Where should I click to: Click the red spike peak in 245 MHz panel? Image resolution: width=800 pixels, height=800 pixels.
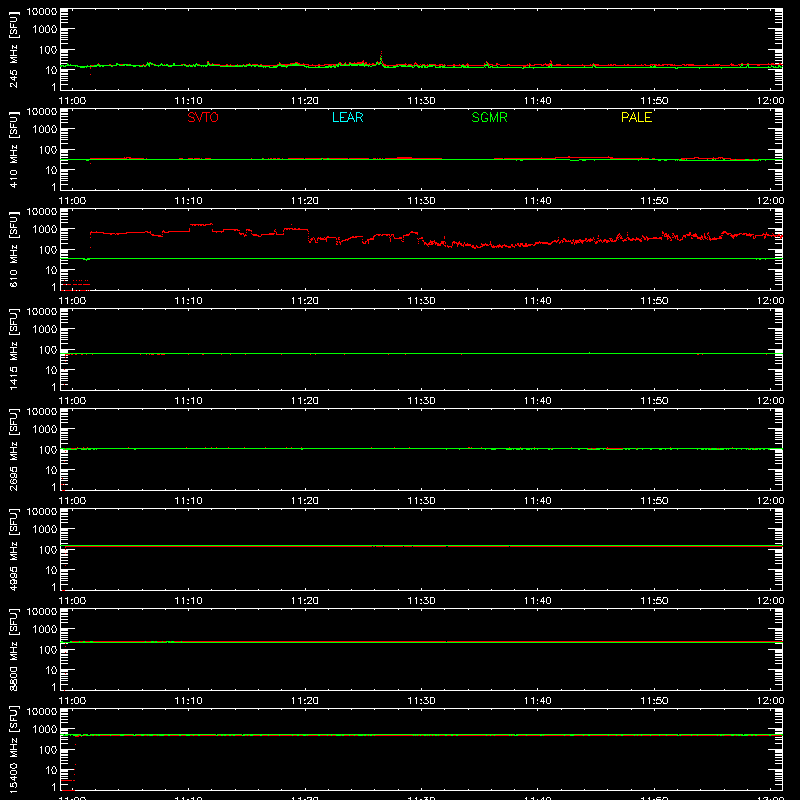tap(381, 53)
